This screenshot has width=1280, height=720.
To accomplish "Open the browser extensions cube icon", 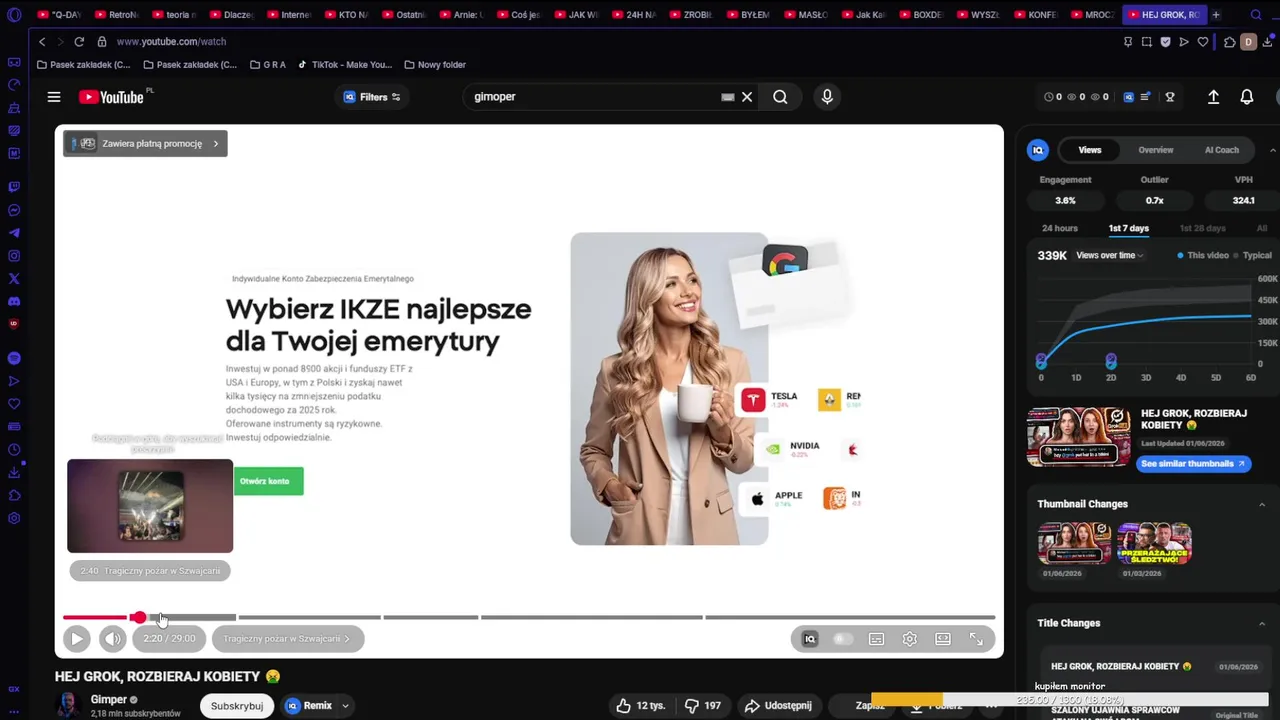I will tap(1230, 42).
